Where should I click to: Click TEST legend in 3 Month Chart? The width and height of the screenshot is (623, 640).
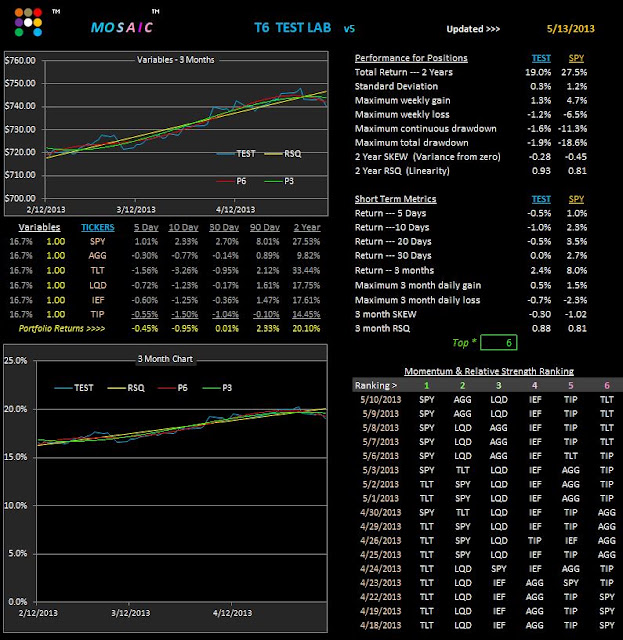click(x=74, y=387)
